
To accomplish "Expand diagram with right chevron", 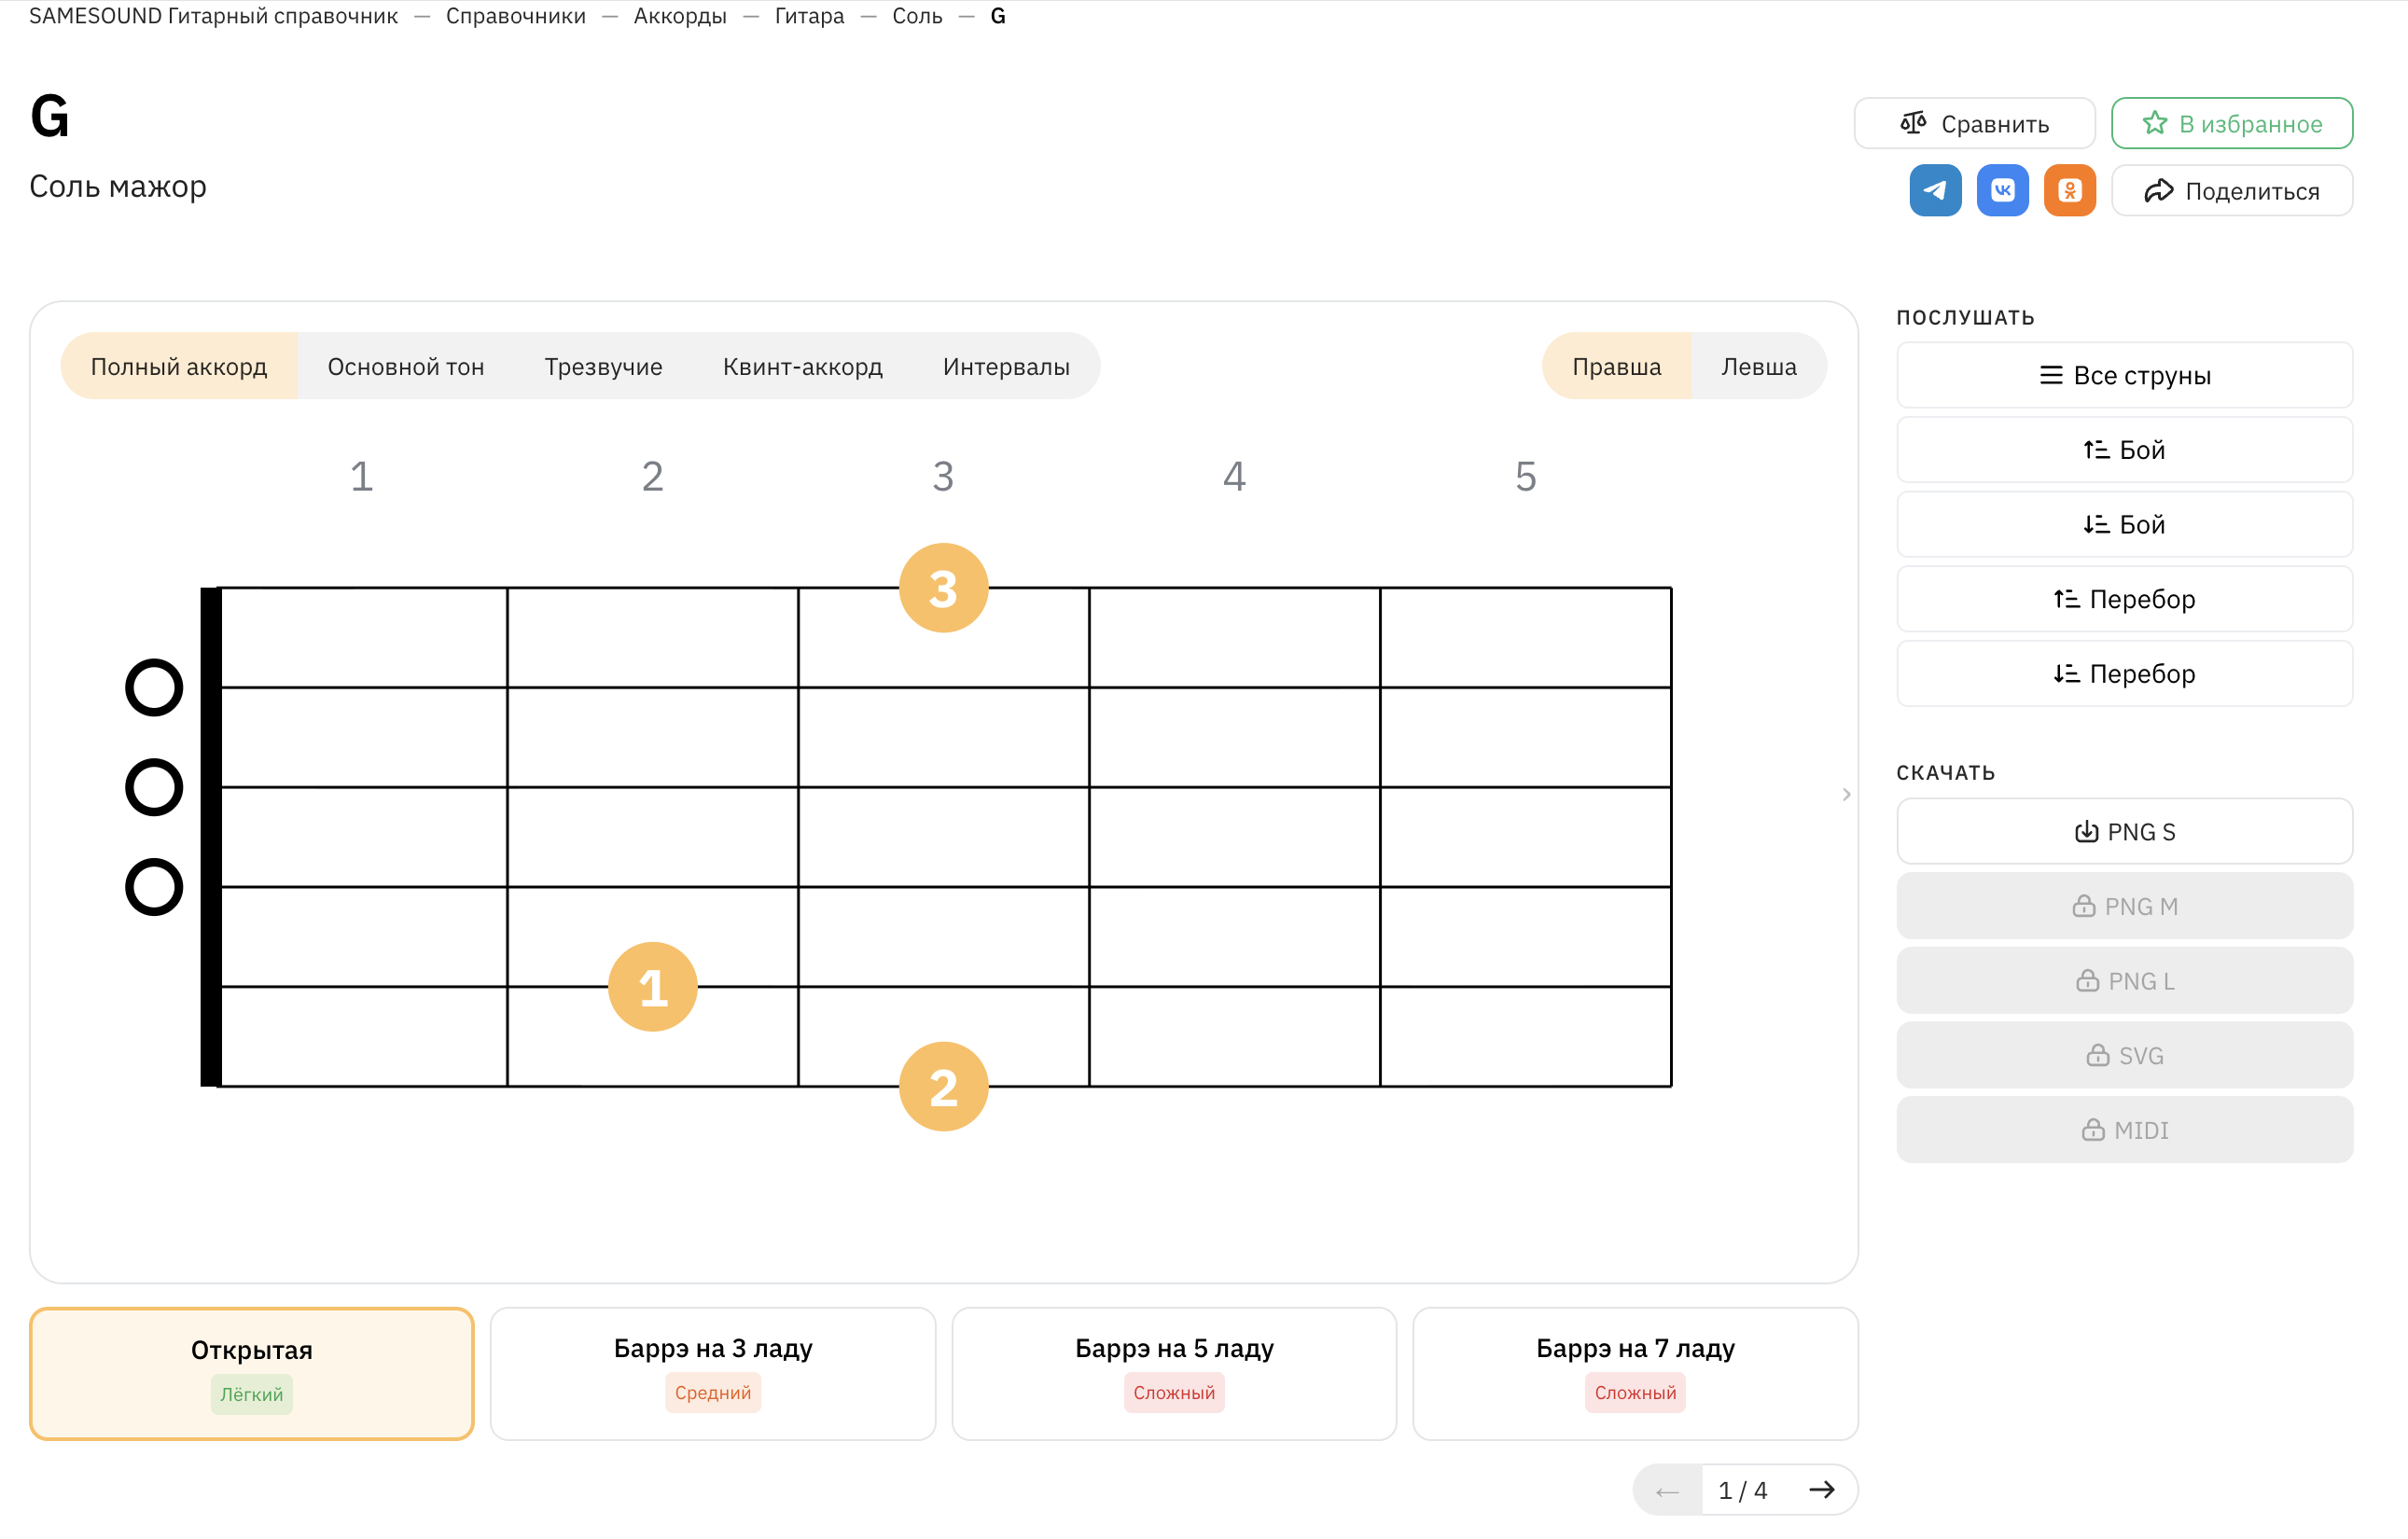I will (1846, 794).
